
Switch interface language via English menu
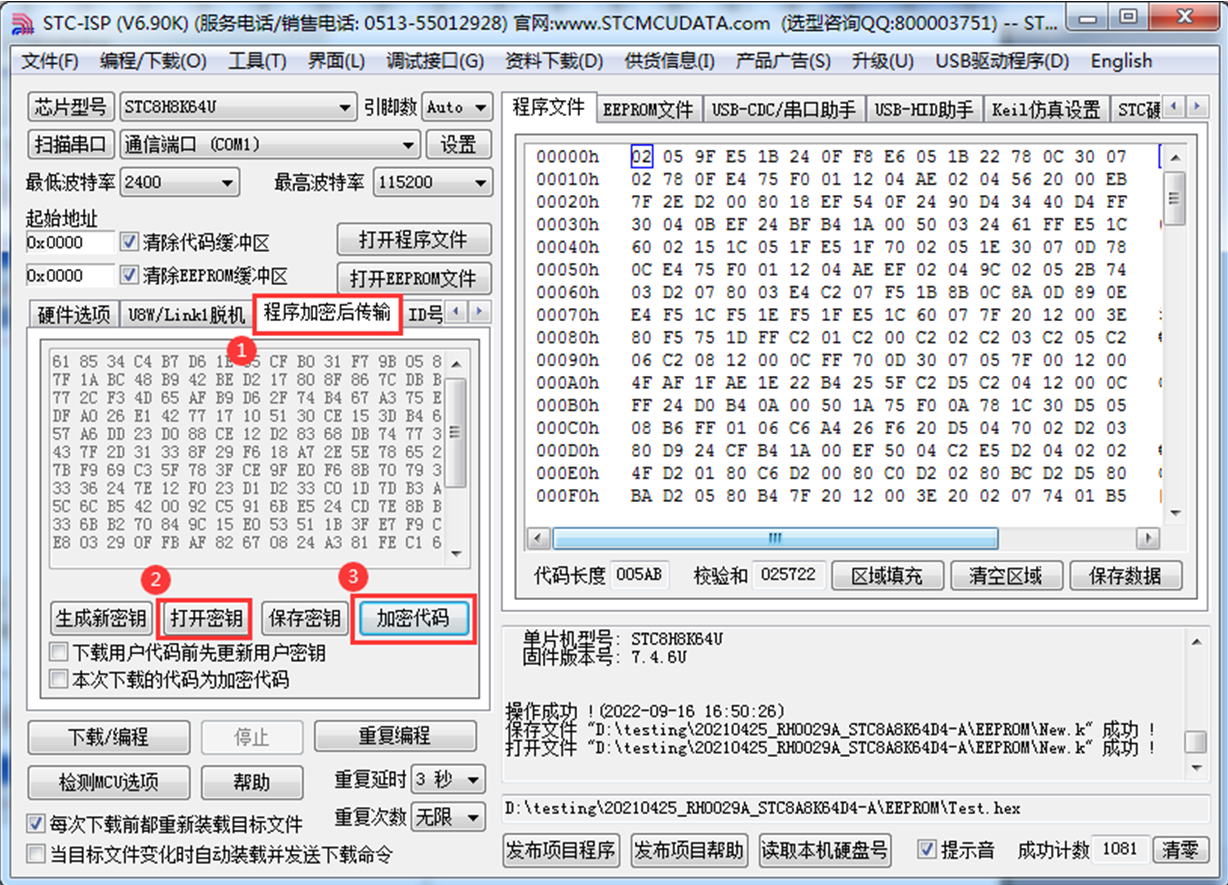(1121, 61)
